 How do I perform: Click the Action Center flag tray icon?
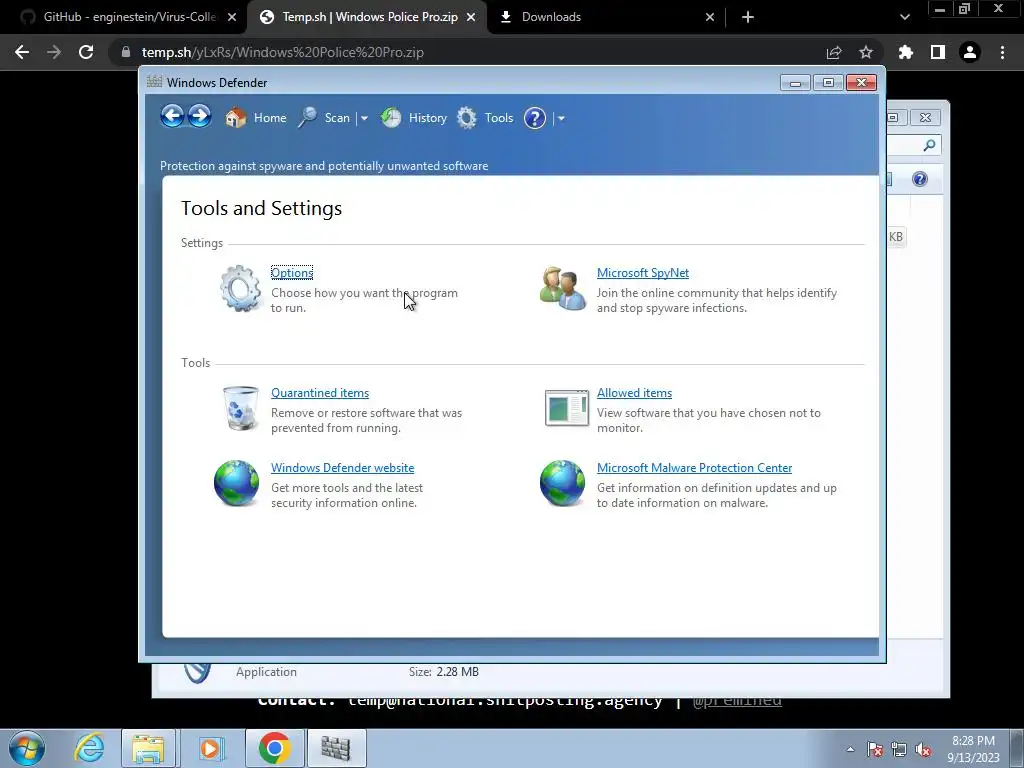[x=875, y=750]
